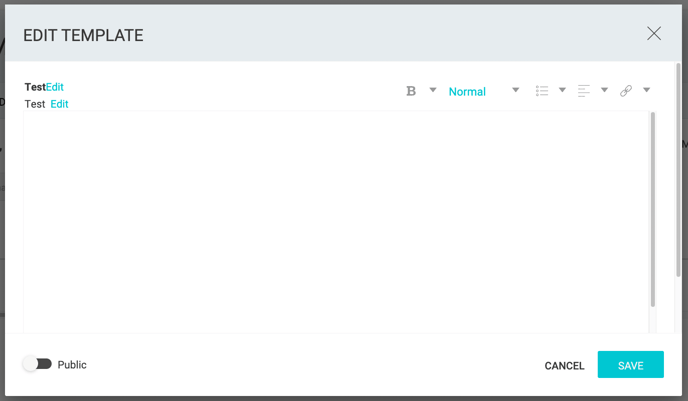Click the insert link chain icon
This screenshot has width=688, height=401.
coord(626,91)
